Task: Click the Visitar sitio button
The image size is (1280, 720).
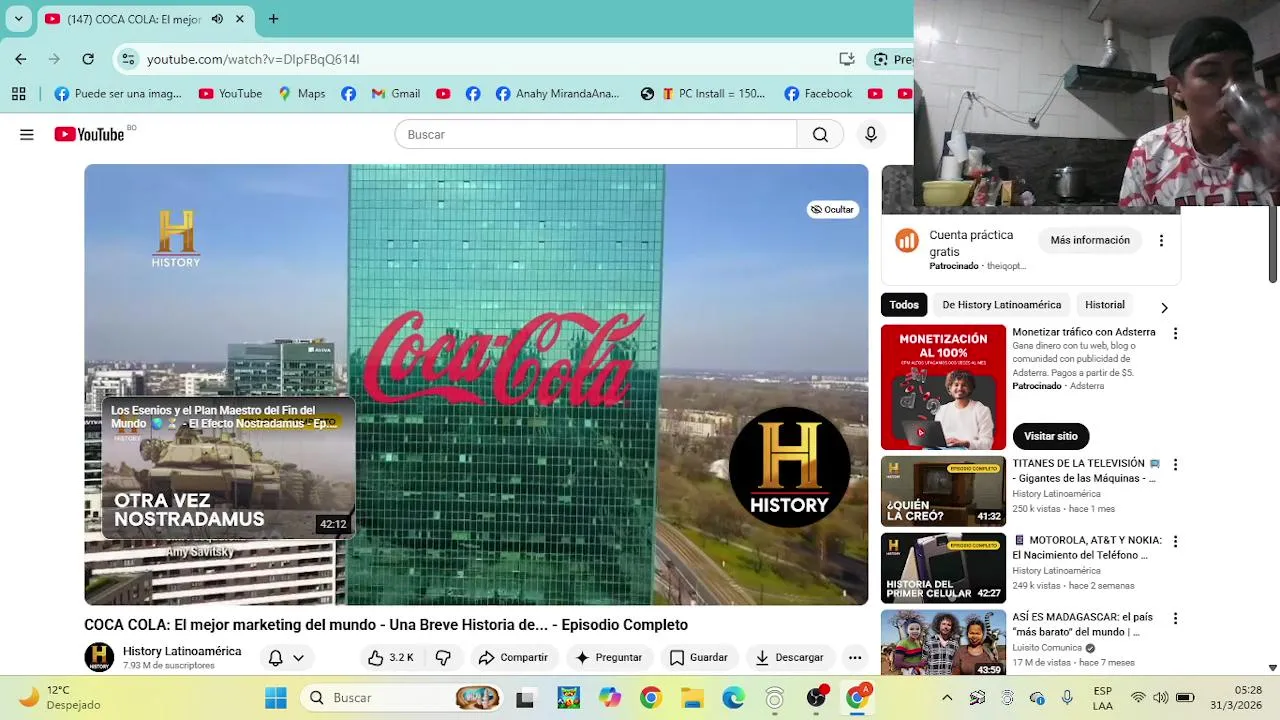Action: pyautogui.click(x=1050, y=436)
